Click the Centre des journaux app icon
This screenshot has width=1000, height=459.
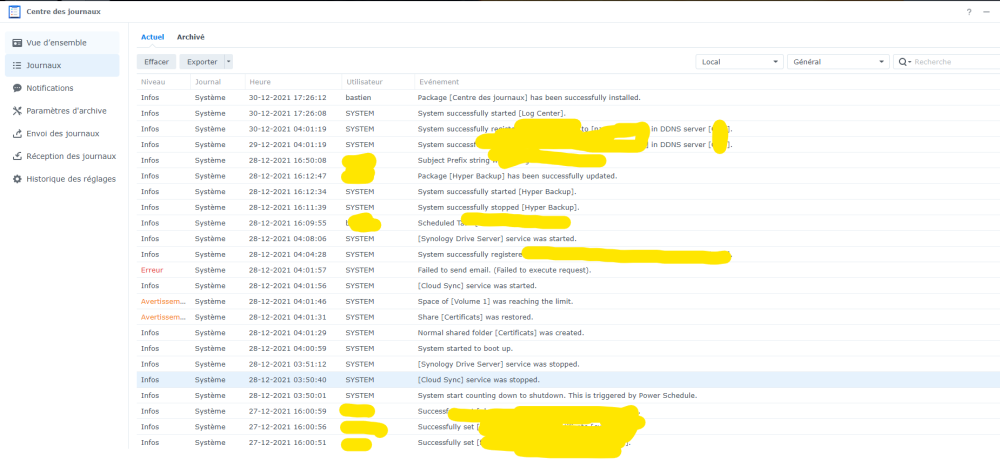pyautogui.click(x=14, y=11)
